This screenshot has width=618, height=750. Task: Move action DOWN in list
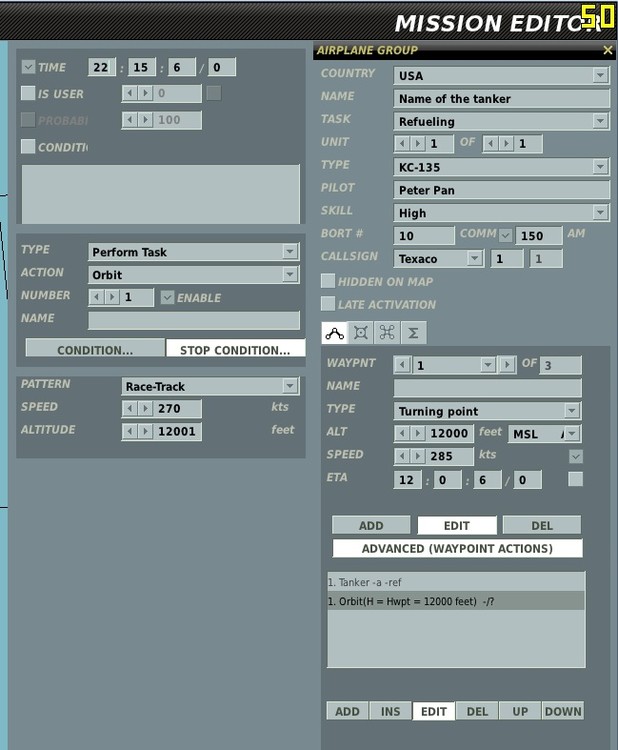pos(563,711)
